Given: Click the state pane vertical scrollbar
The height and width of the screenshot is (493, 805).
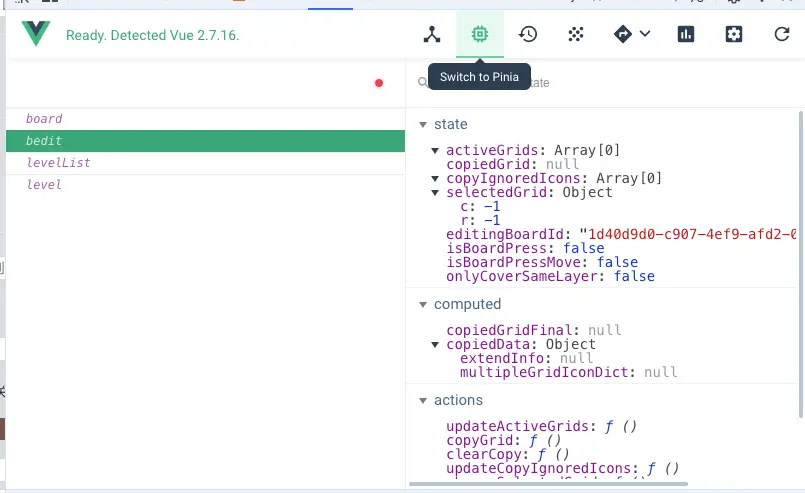Looking at the screenshot, I should coord(801,264).
